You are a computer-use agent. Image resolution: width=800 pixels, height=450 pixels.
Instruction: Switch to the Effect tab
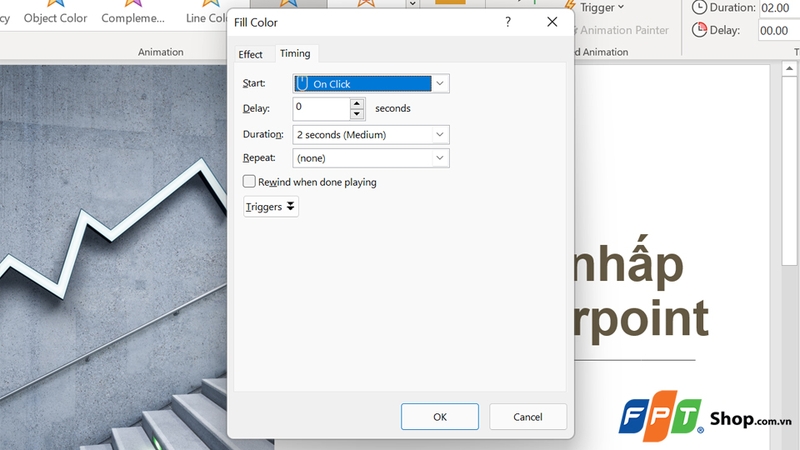click(250, 54)
